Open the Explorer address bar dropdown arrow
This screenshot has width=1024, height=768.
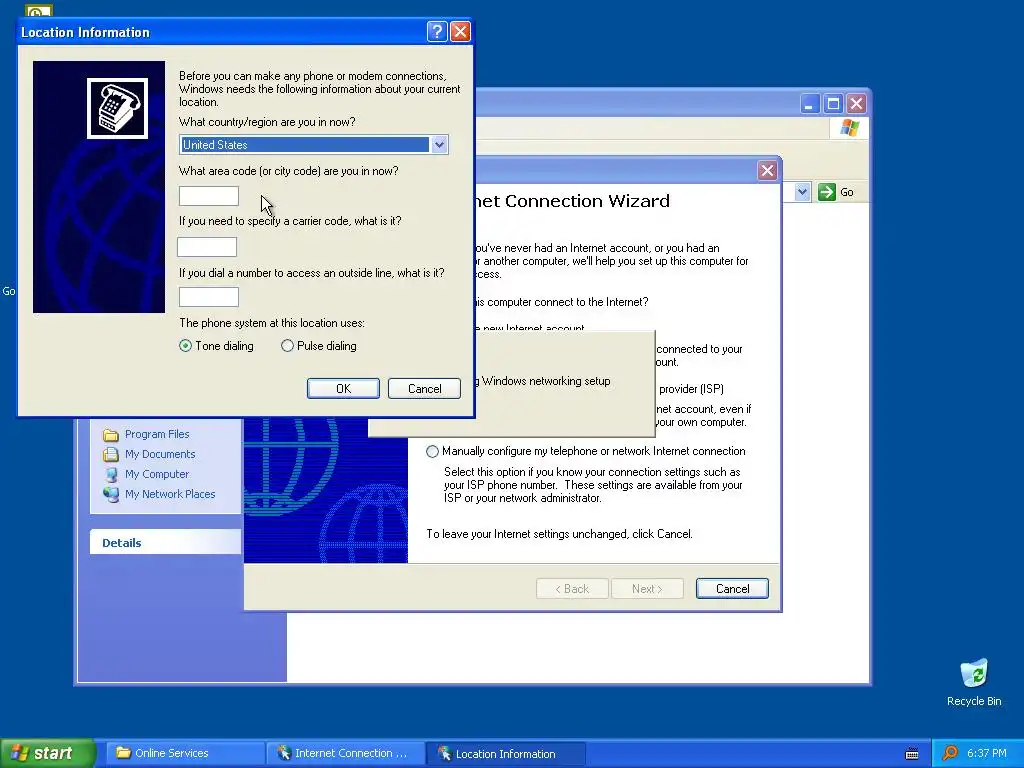(803, 192)
